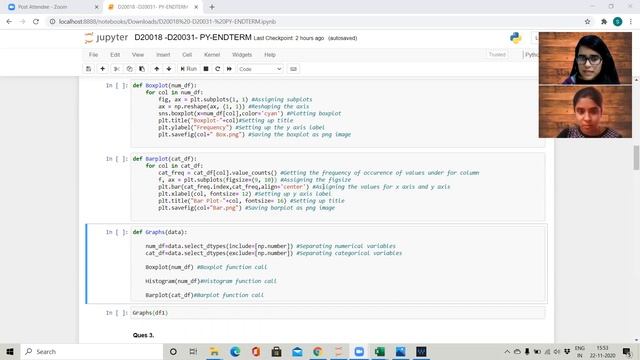The width and height of the screenshot is (640, 360).
Task: Run the selected cell
Action: pyautogui.click(x=189, y=69)
